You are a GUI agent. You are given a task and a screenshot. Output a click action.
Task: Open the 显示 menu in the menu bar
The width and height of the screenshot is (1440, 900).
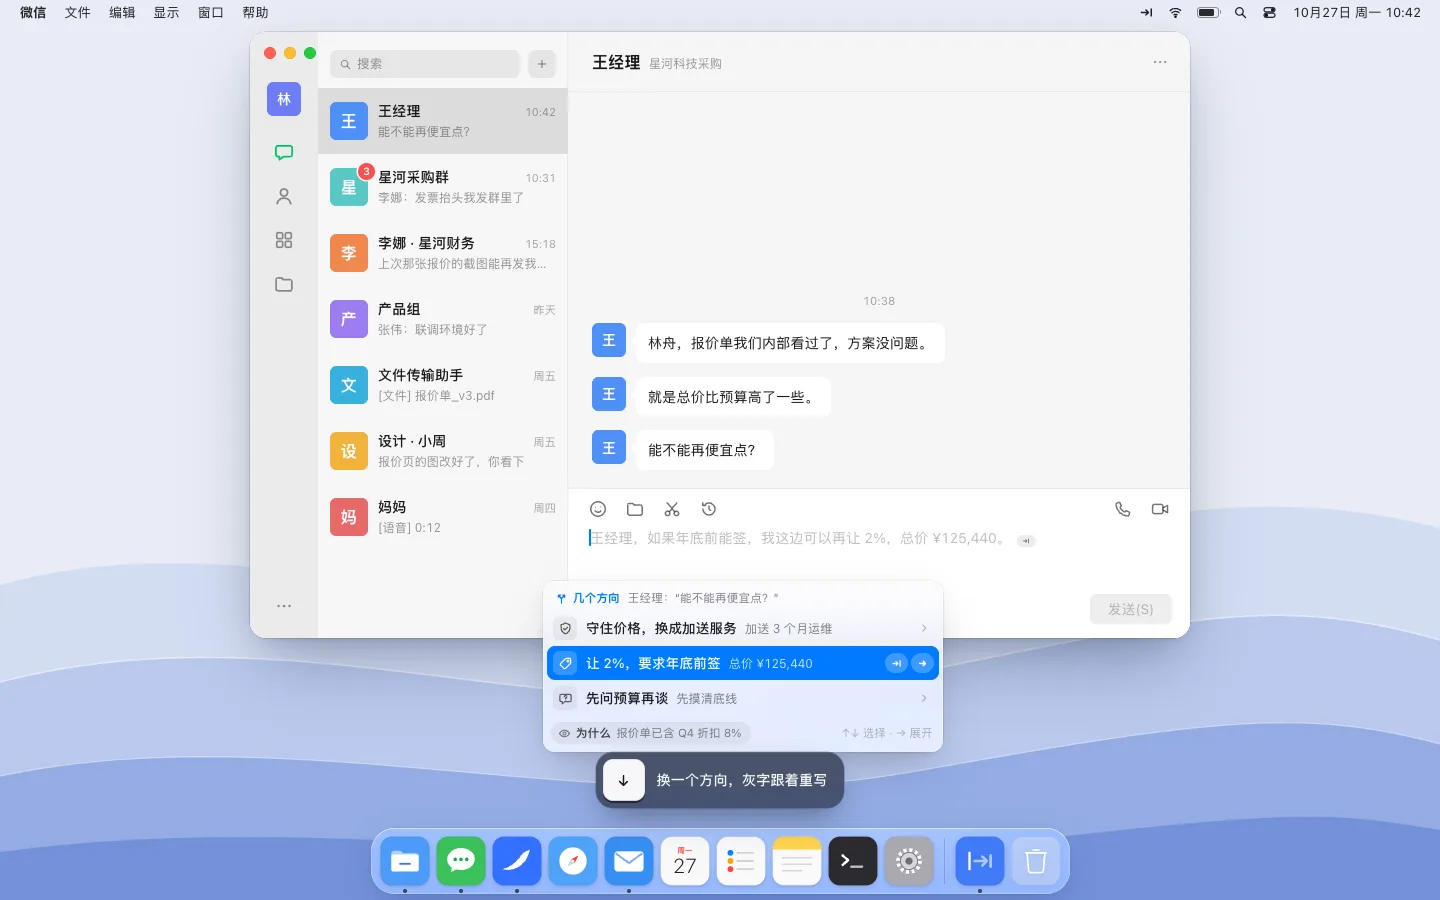coord(166,12)
